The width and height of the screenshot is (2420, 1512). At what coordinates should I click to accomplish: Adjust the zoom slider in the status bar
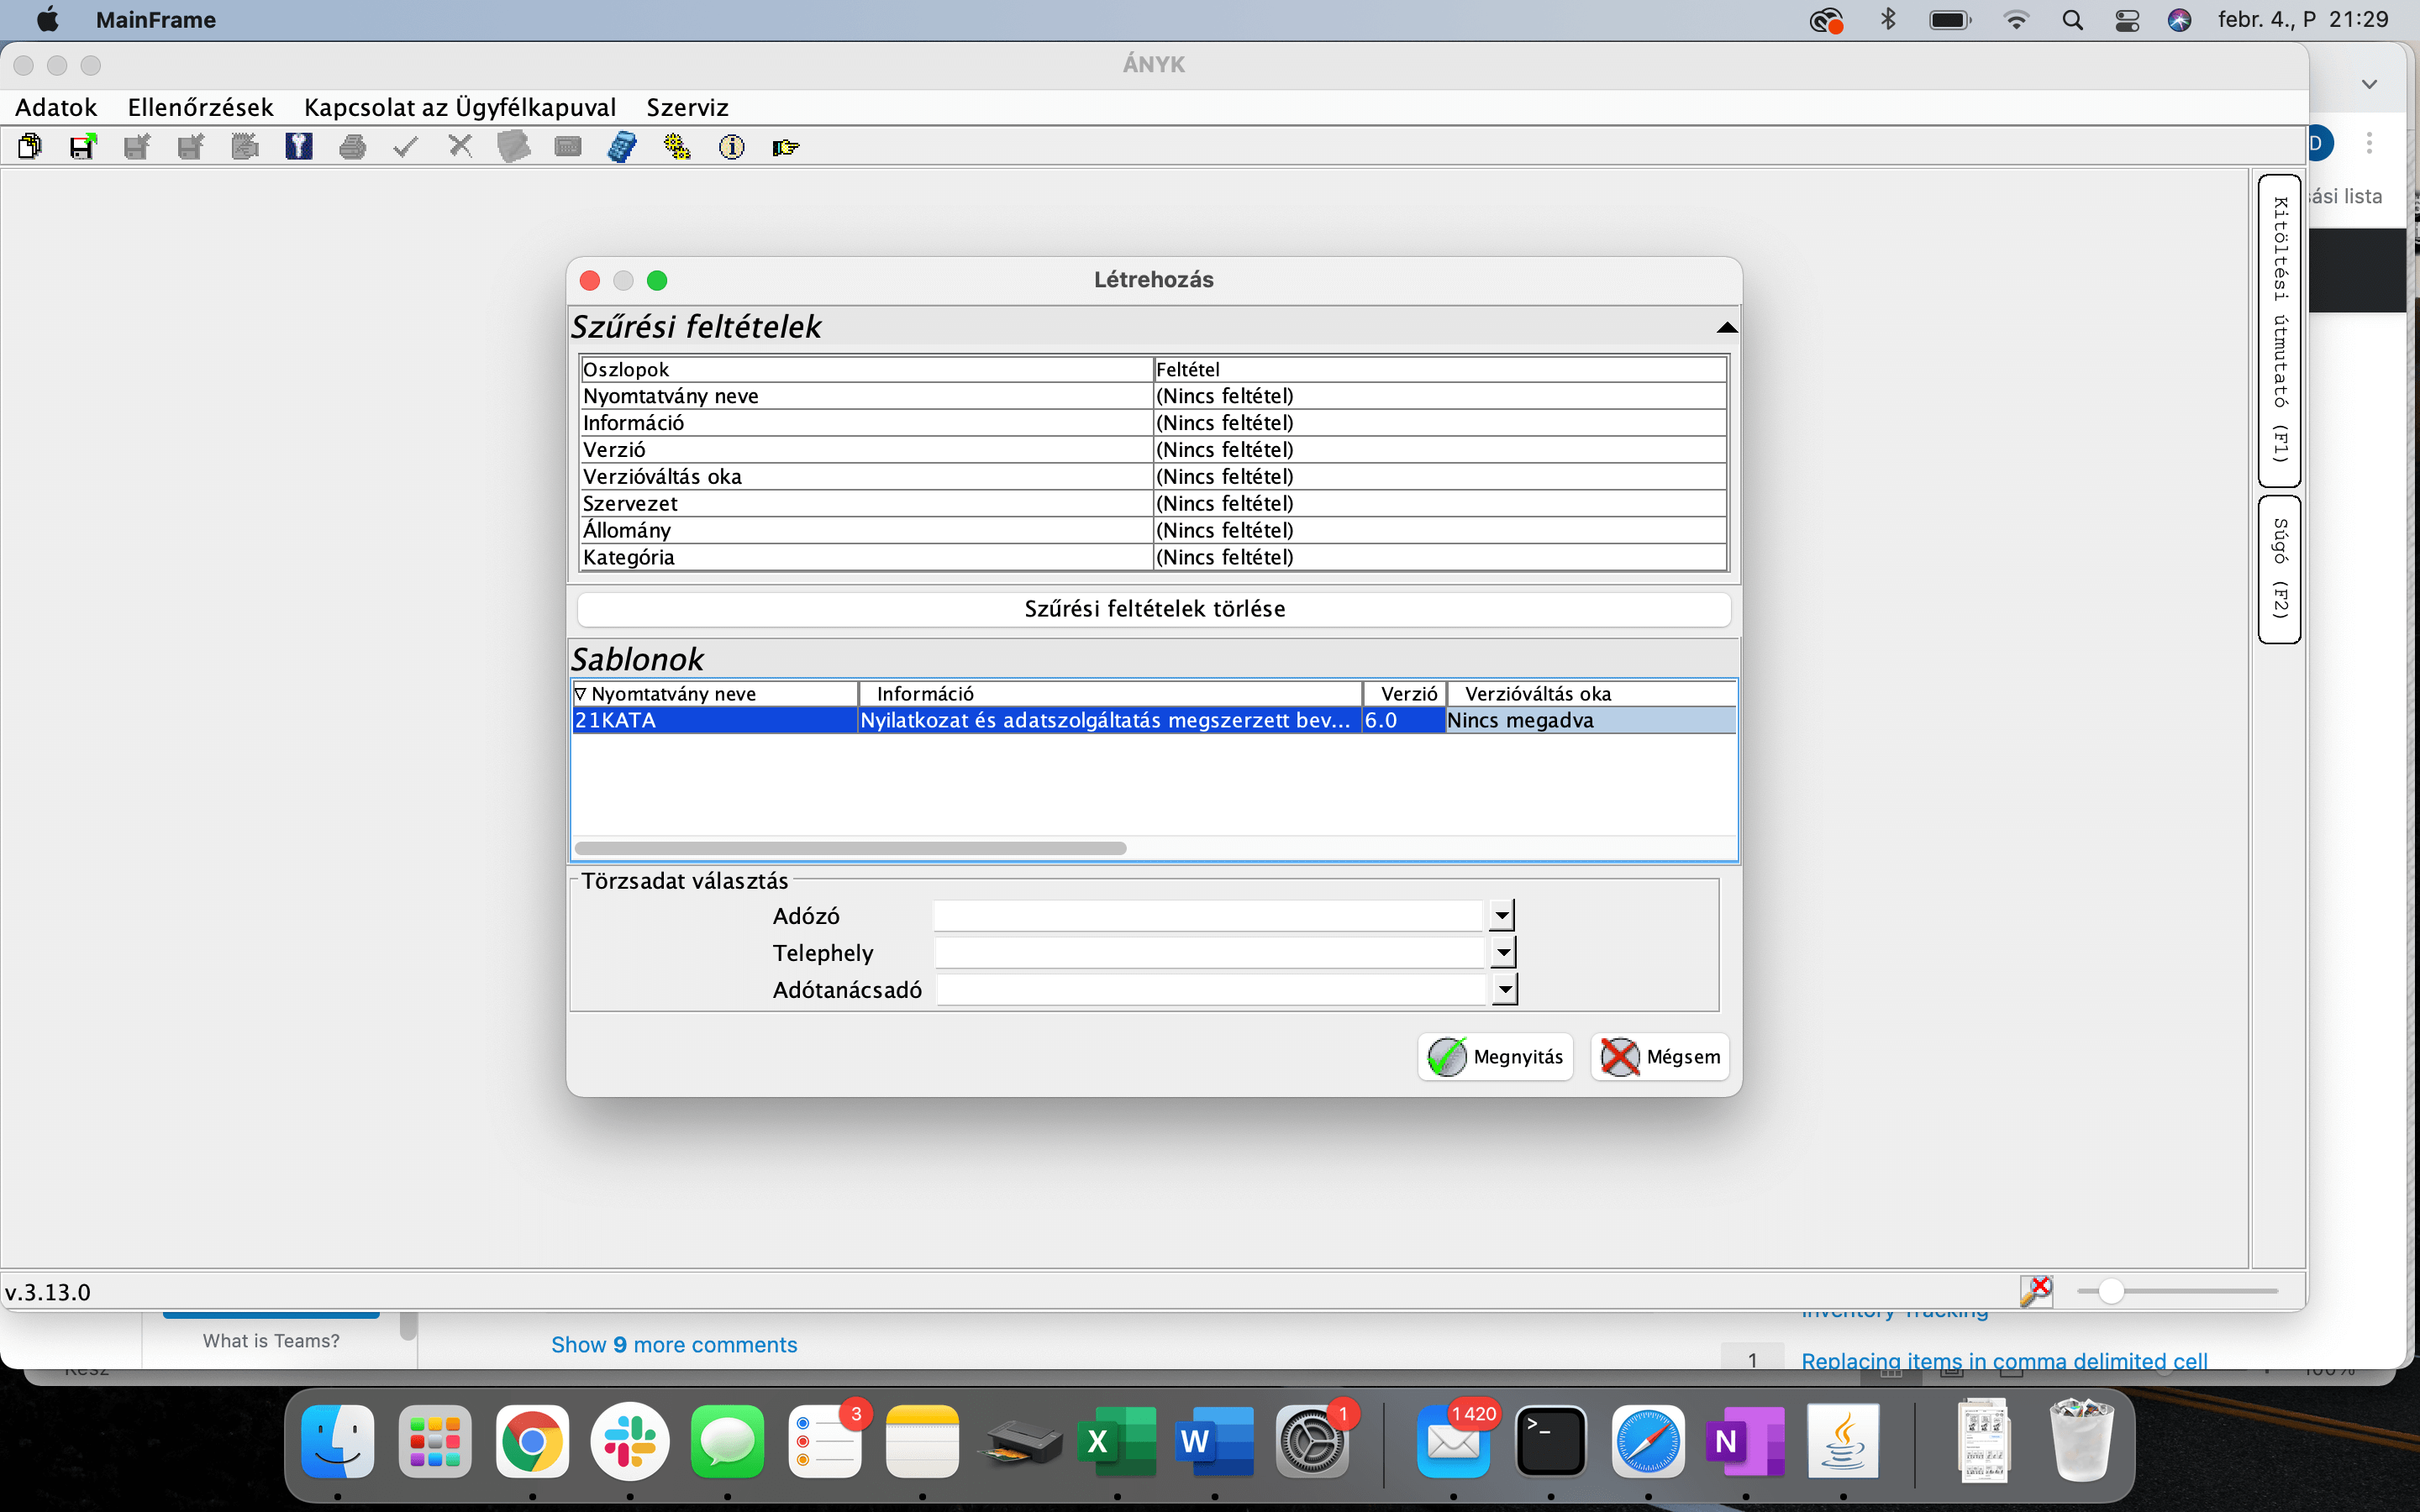pyautogui.click(x=2111, y=1291)
